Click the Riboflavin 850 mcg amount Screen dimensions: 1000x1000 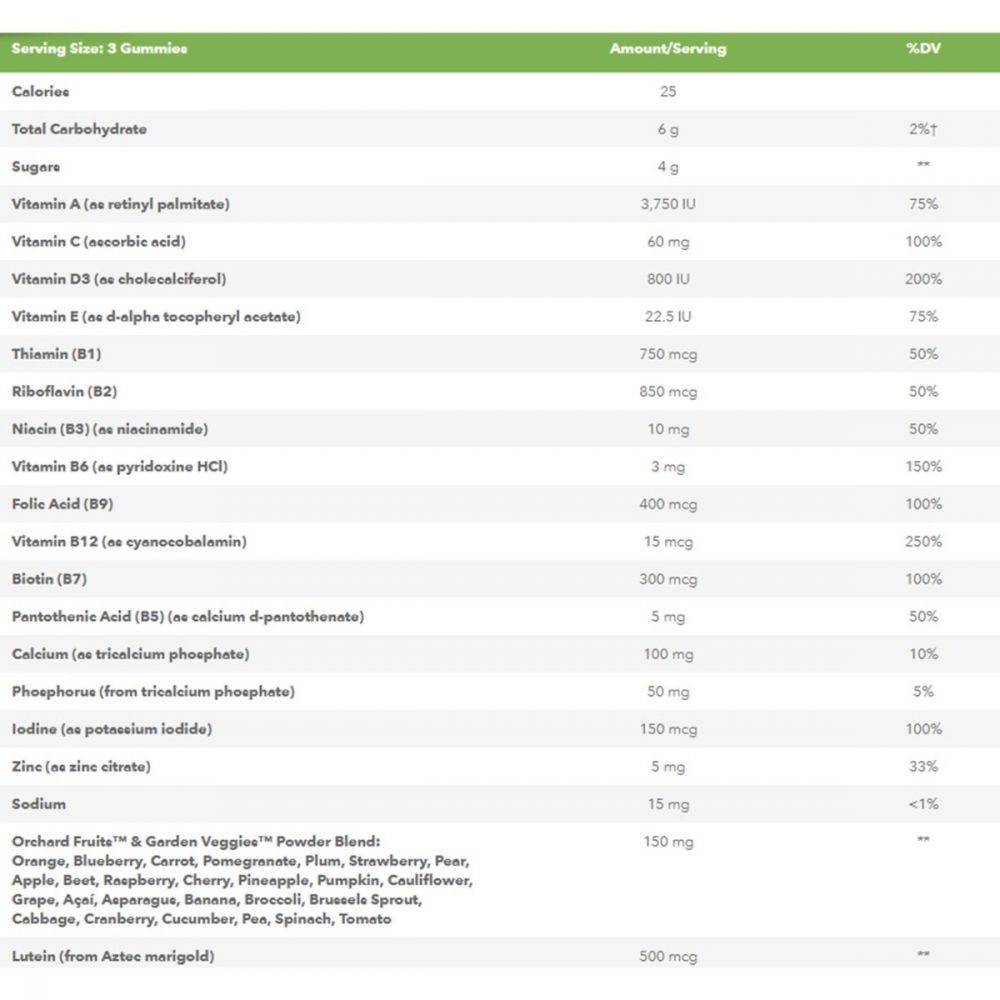668,392
